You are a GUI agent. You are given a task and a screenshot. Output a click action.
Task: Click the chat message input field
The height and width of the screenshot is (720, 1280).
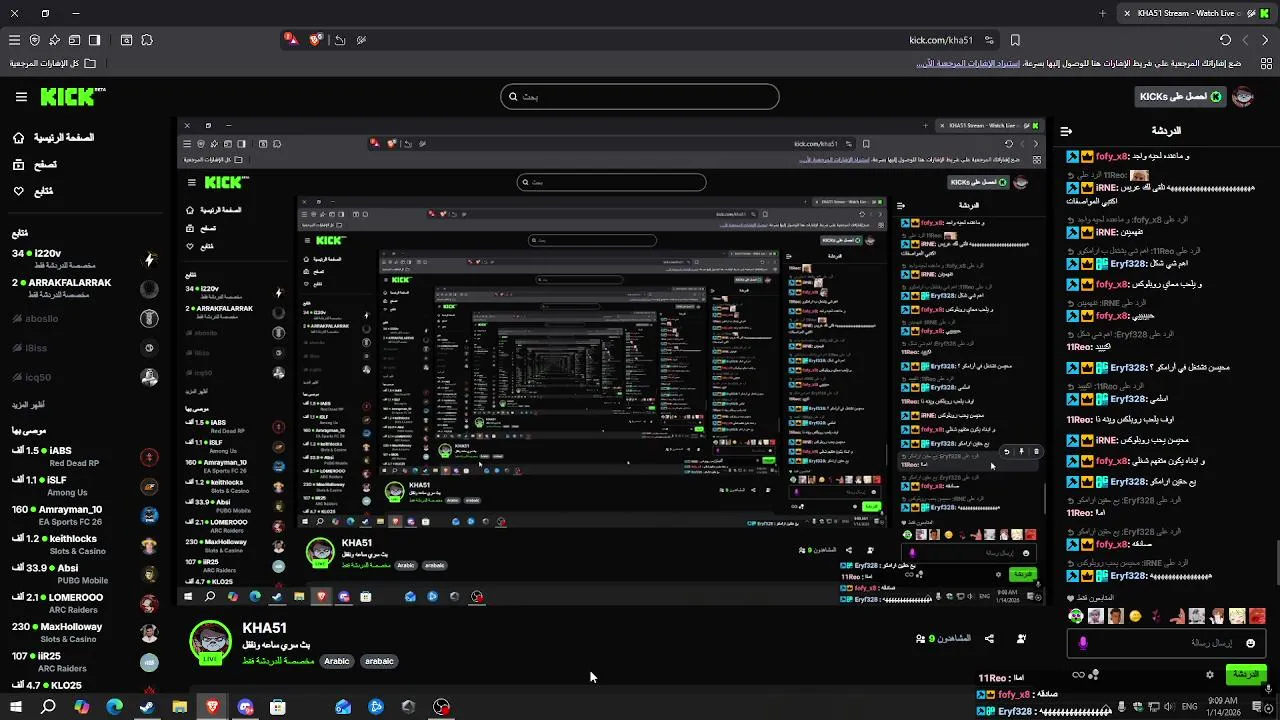[1165, 643]
